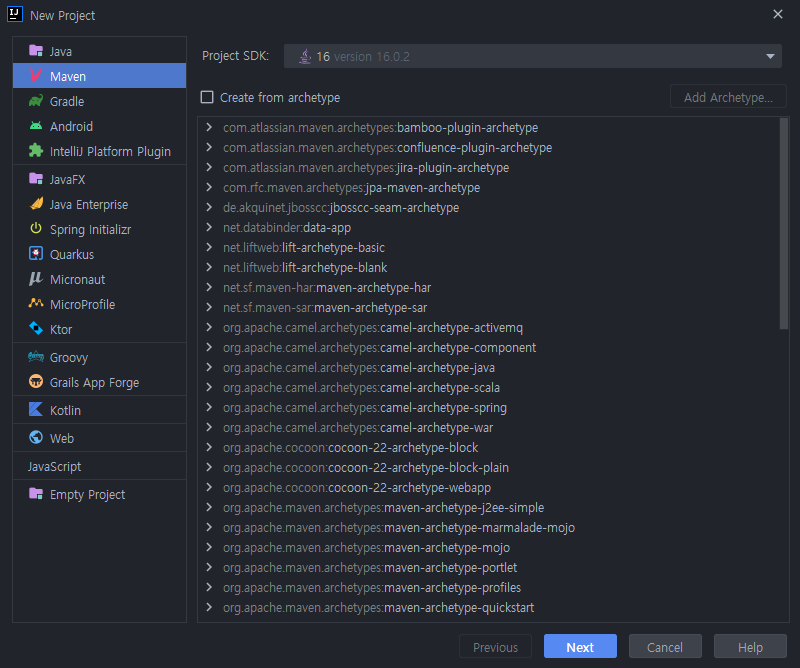Choose Spring Initializr project type label

click(90, 230)
